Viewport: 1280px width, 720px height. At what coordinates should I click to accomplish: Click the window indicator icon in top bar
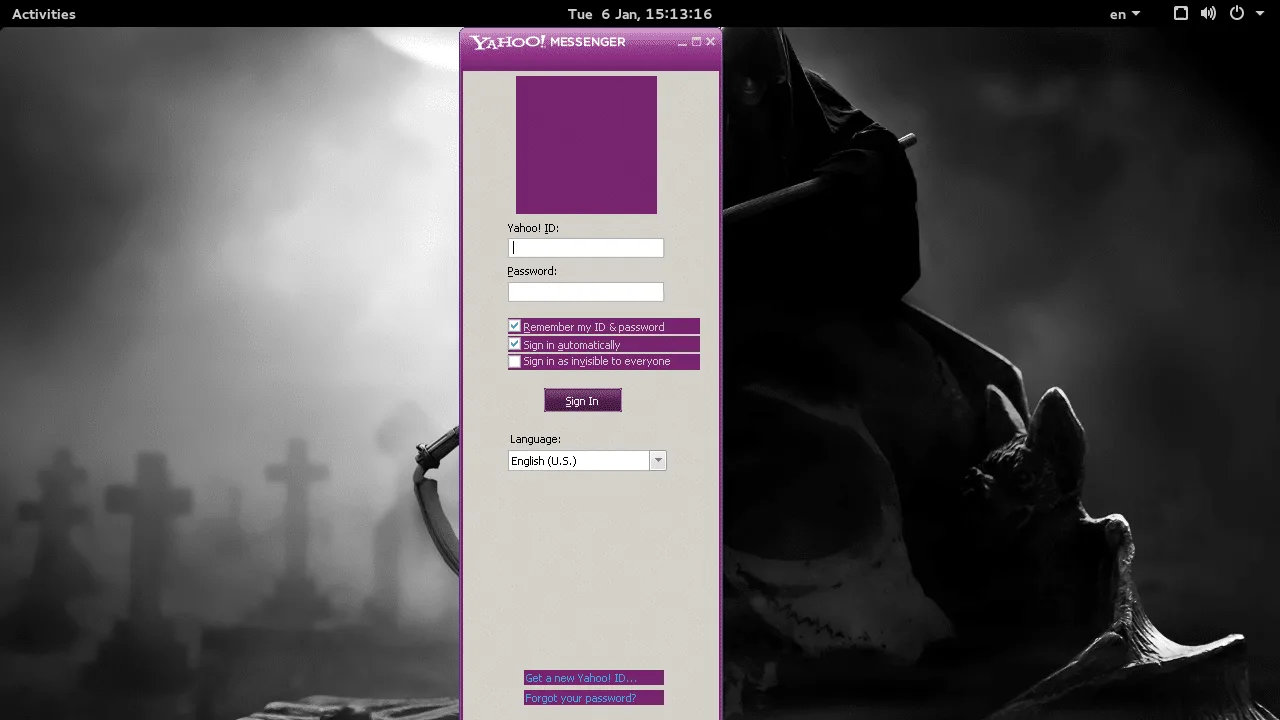pyautogui.click(x=1181, y=14)
